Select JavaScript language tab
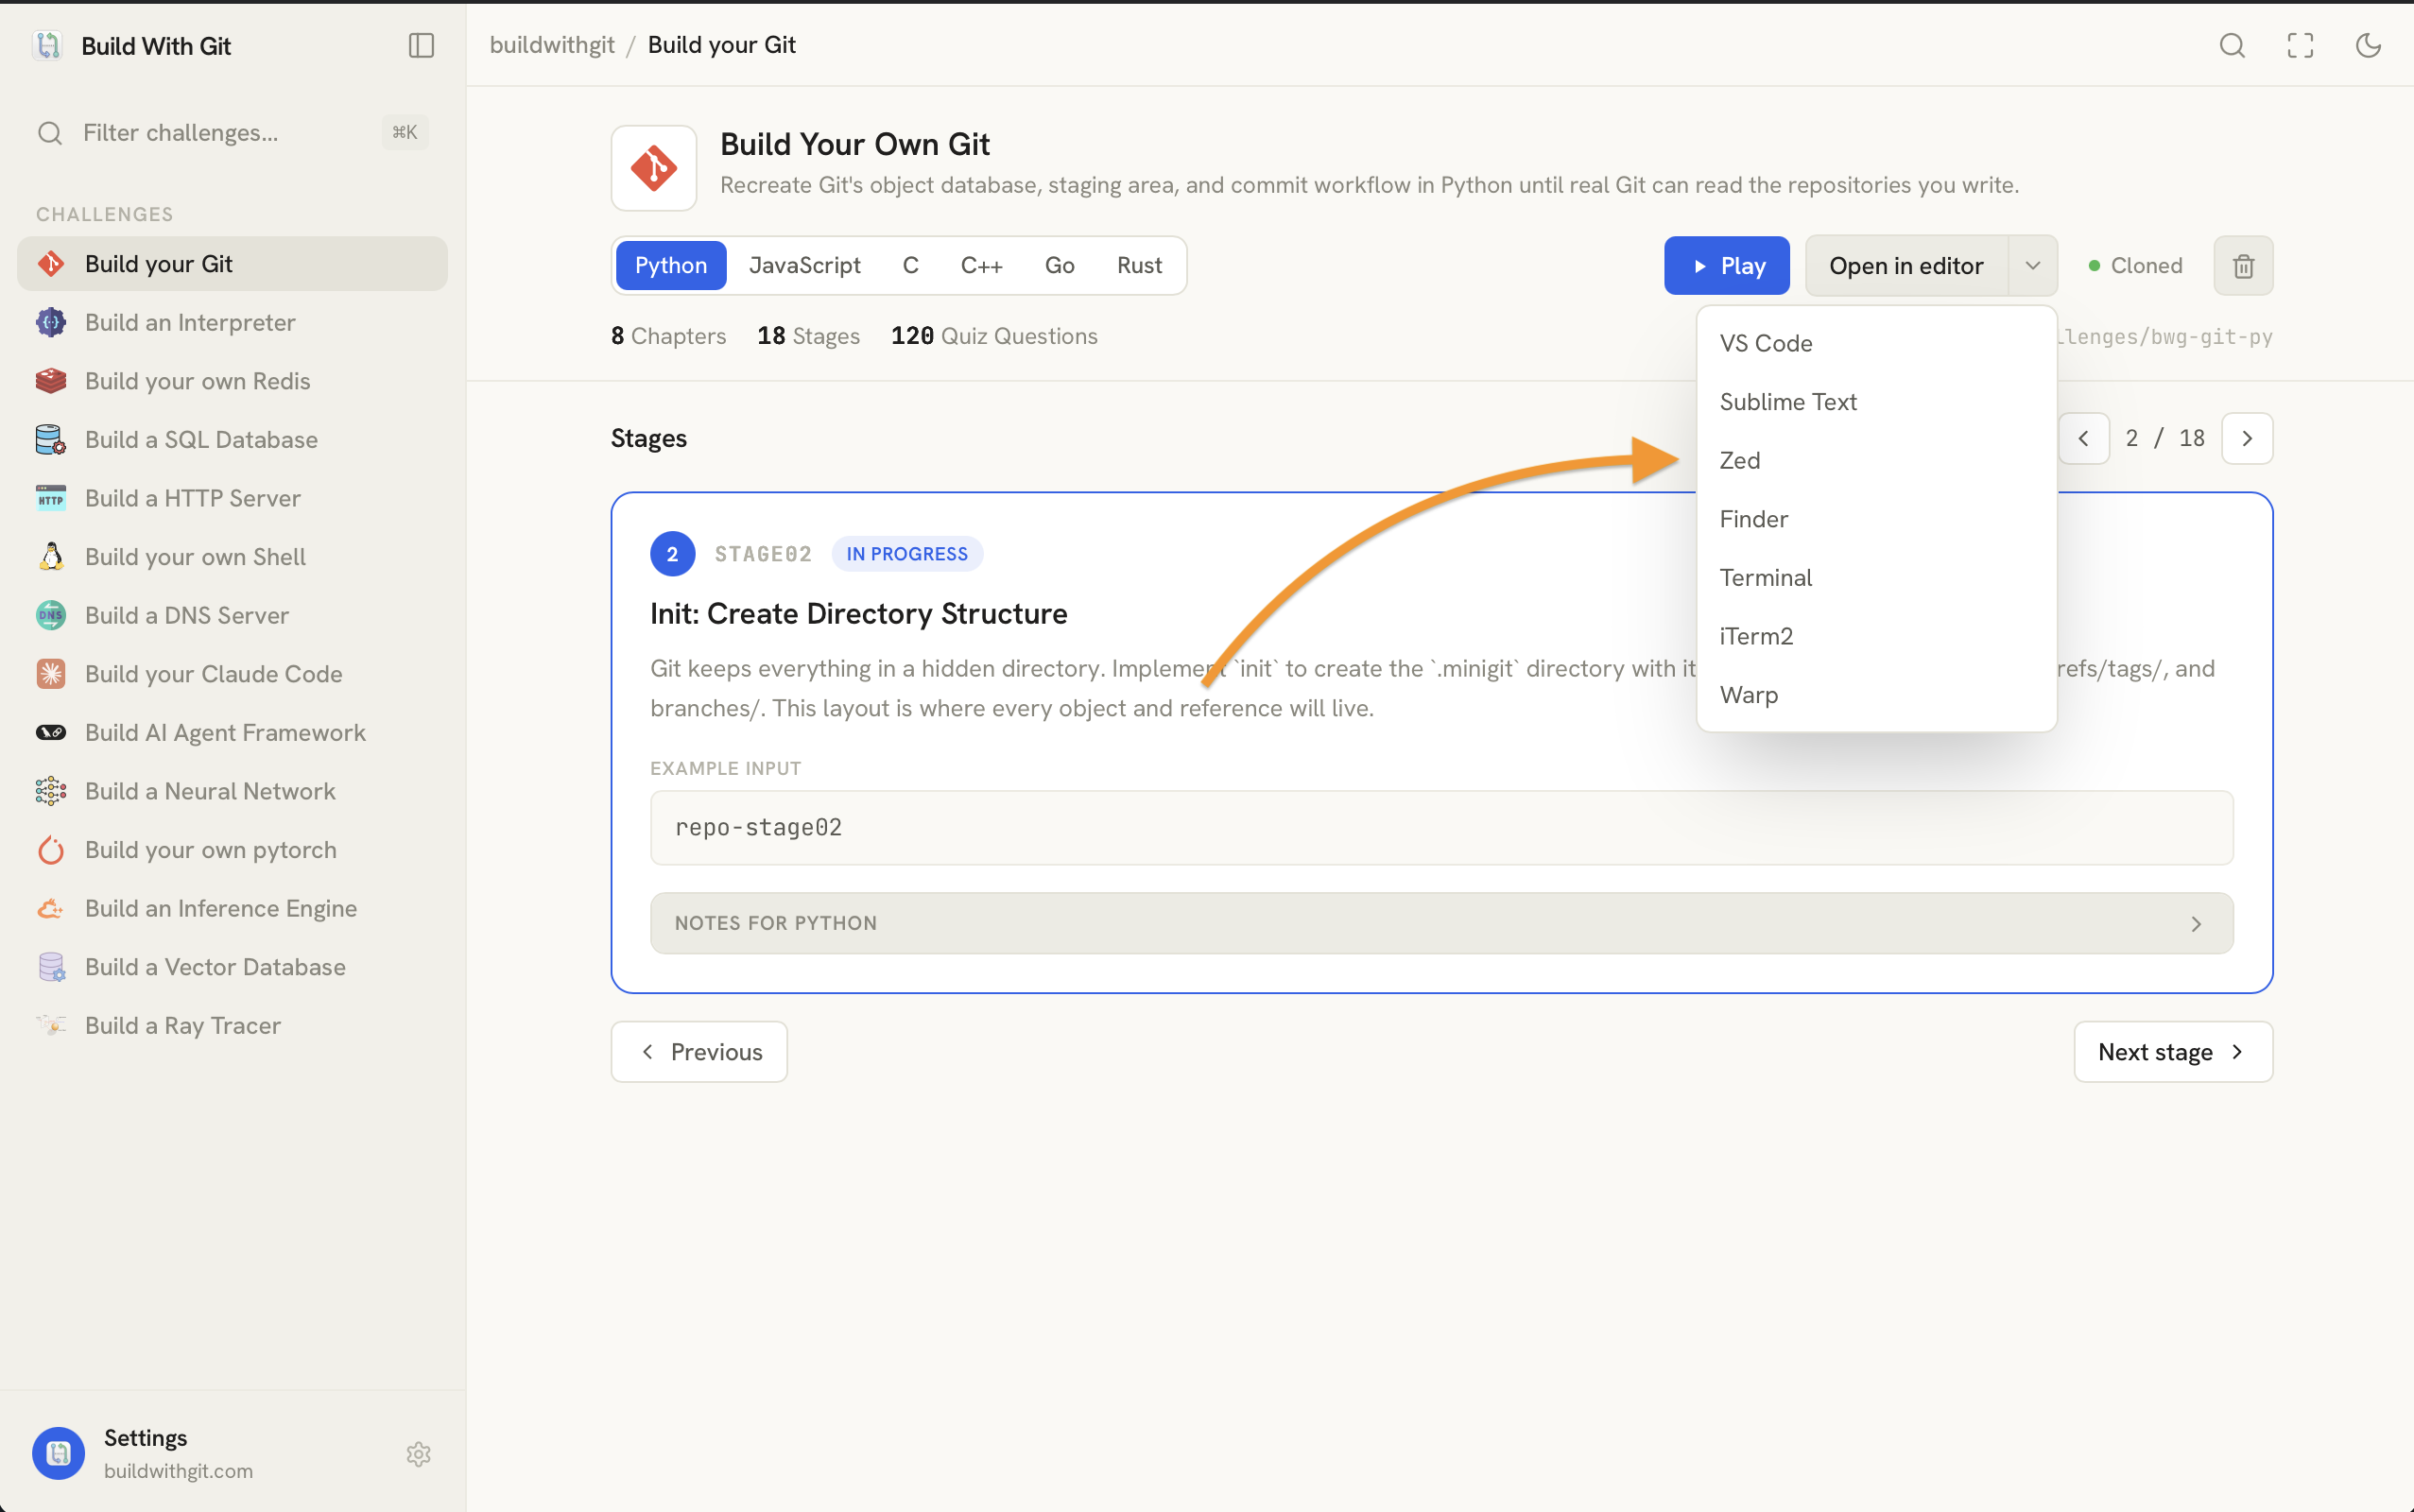 tap(804, 266)
